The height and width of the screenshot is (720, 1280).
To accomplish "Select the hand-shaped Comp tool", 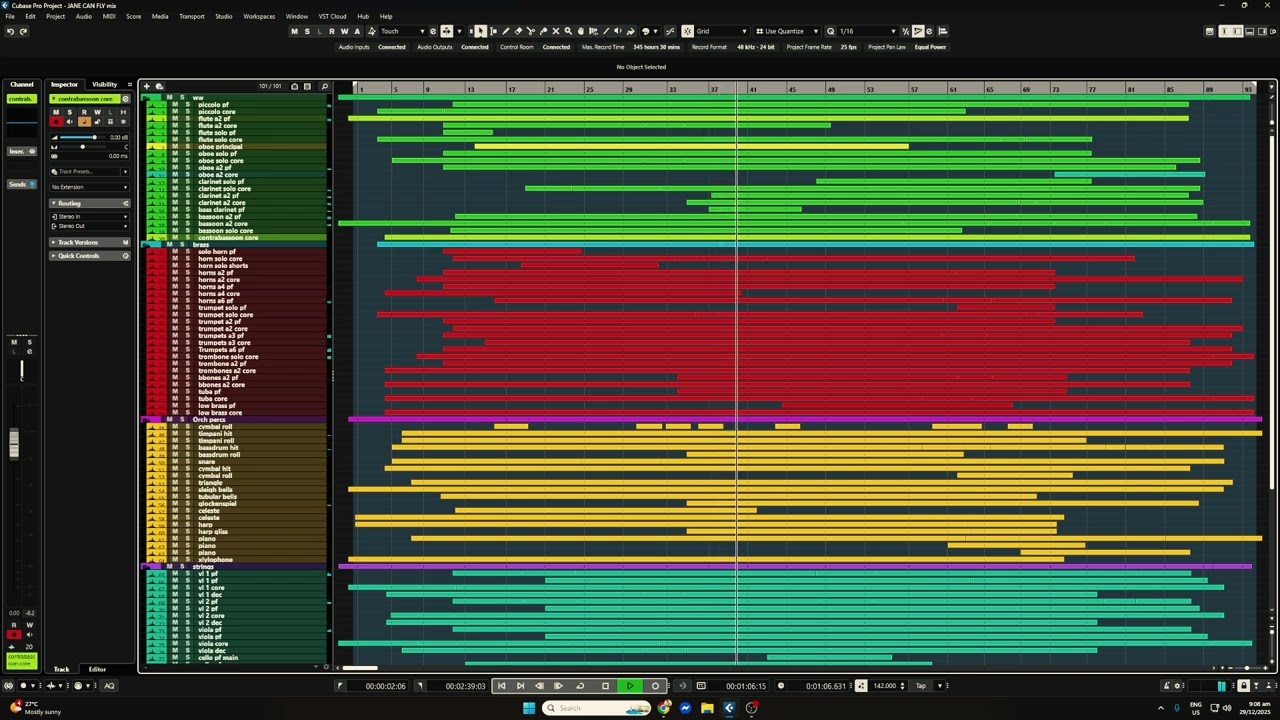I will [581, 31].
